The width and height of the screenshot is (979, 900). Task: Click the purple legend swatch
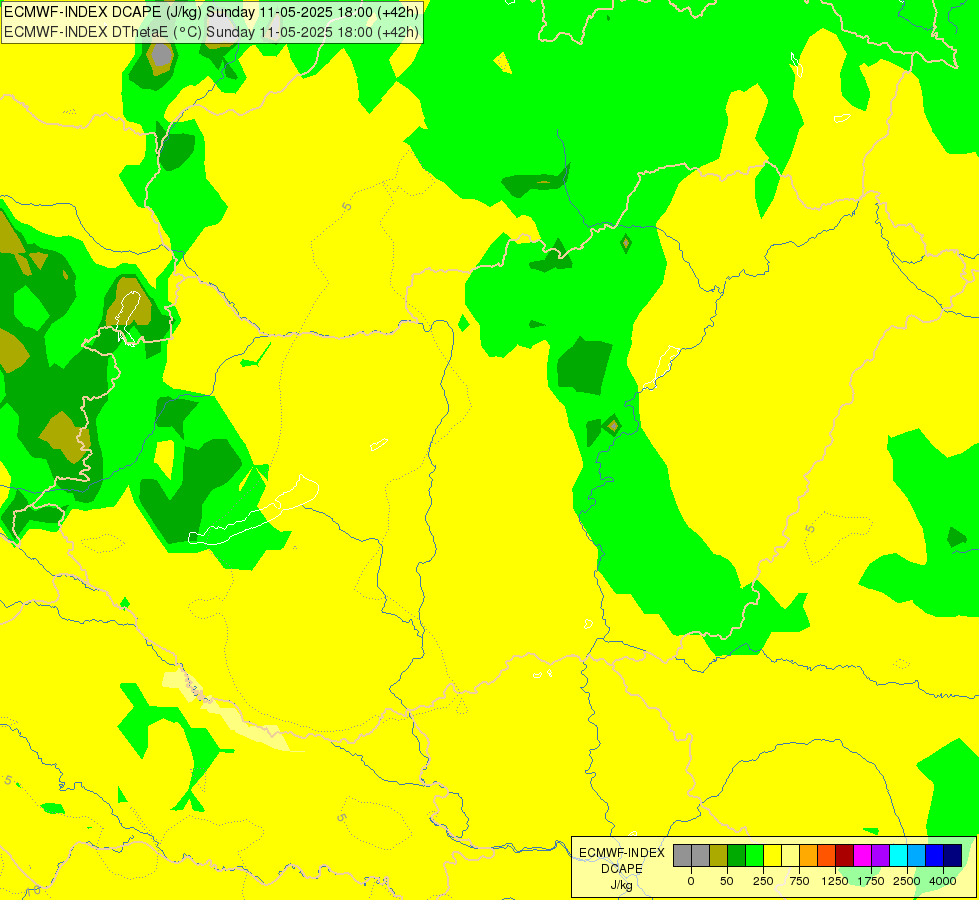[x=880, y=855]
